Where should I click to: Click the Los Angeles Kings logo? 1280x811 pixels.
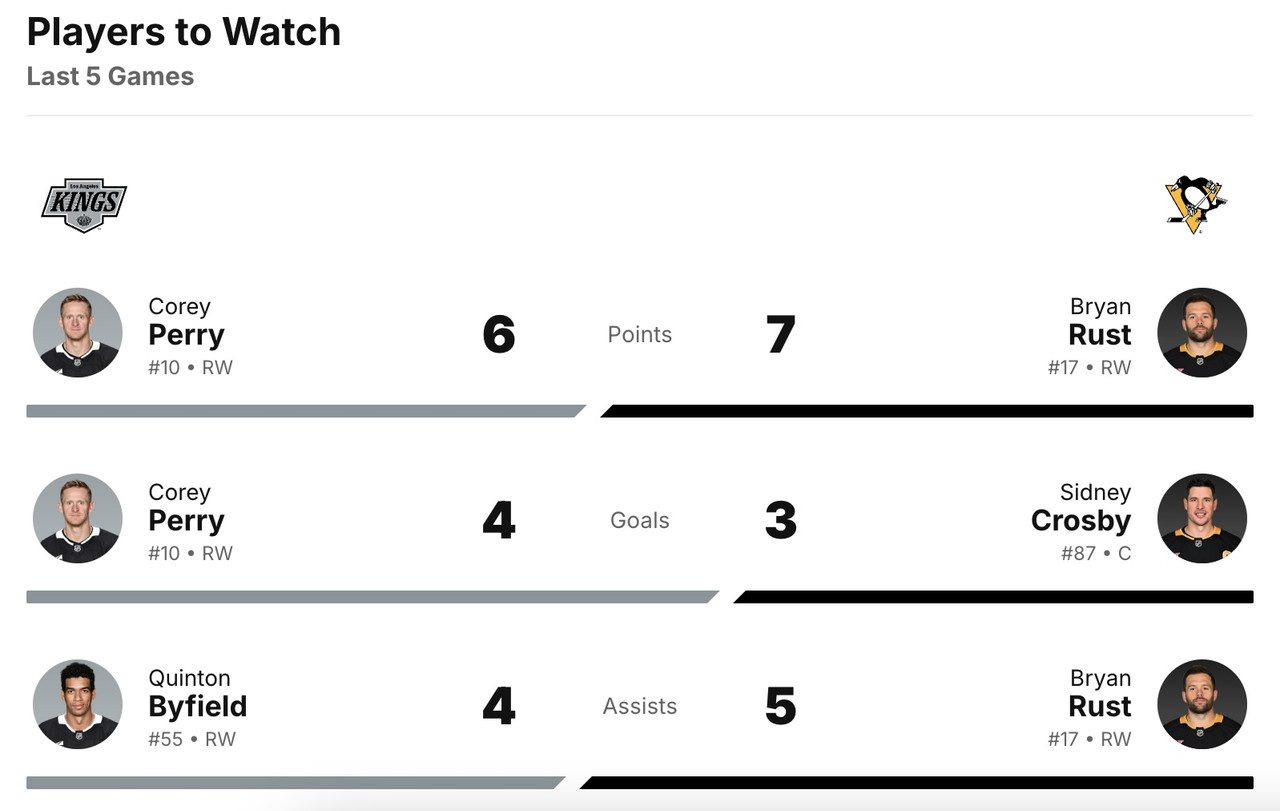tap(83, 206)
